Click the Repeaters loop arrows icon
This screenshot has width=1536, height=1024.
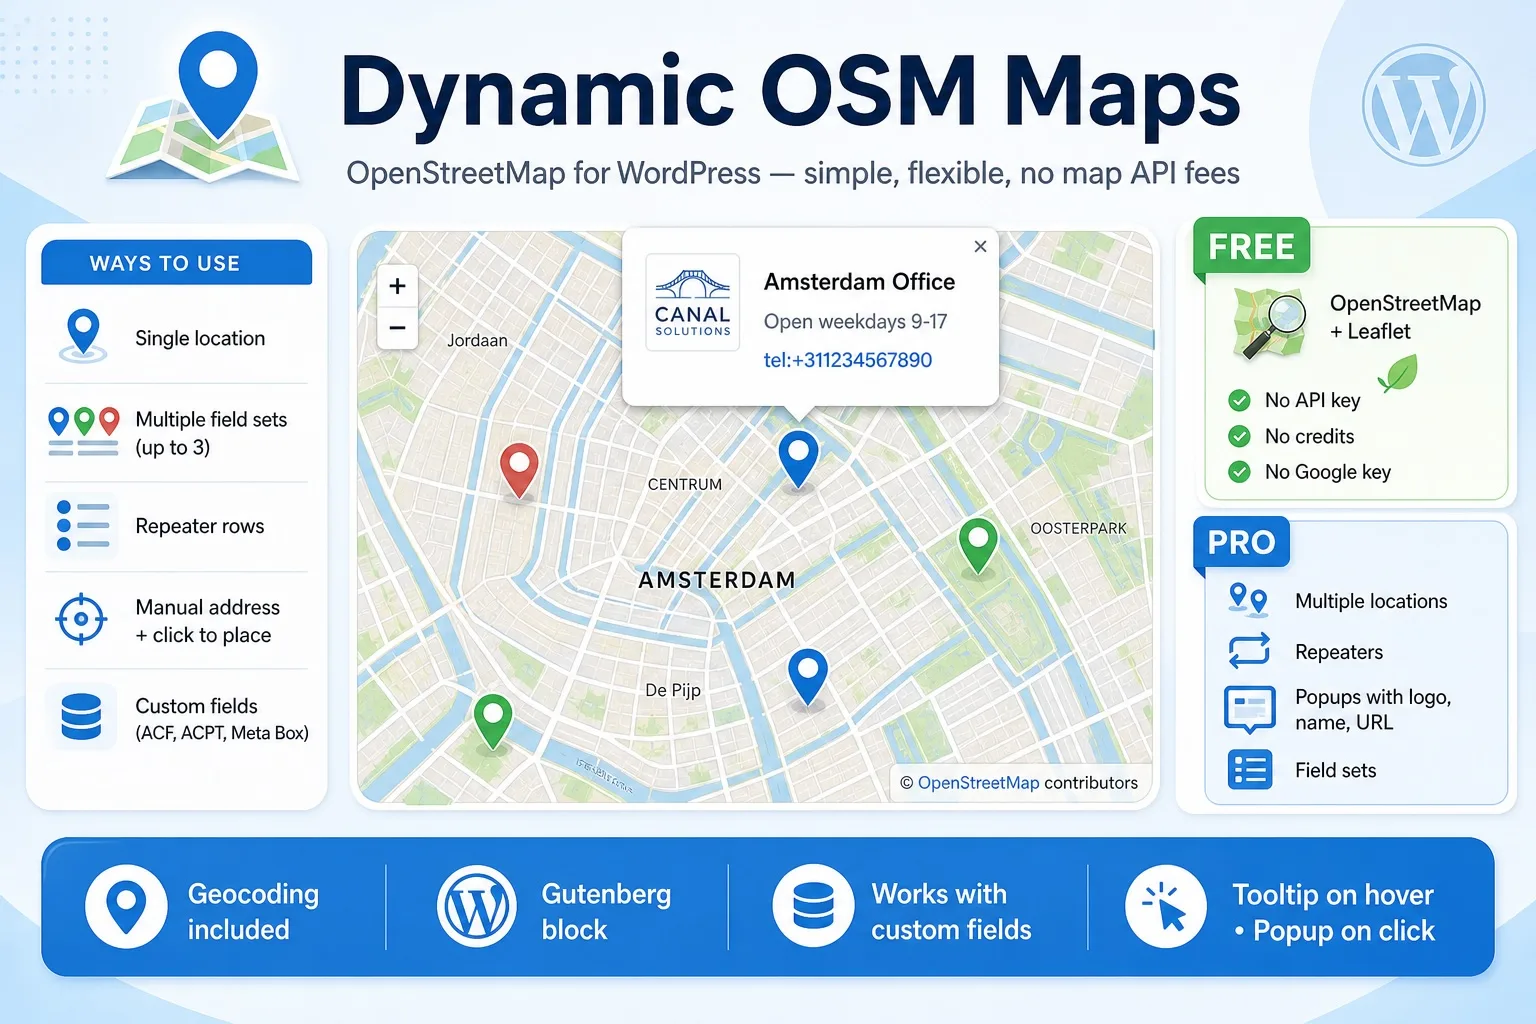pyautogui.click(x=1249, y=651)
